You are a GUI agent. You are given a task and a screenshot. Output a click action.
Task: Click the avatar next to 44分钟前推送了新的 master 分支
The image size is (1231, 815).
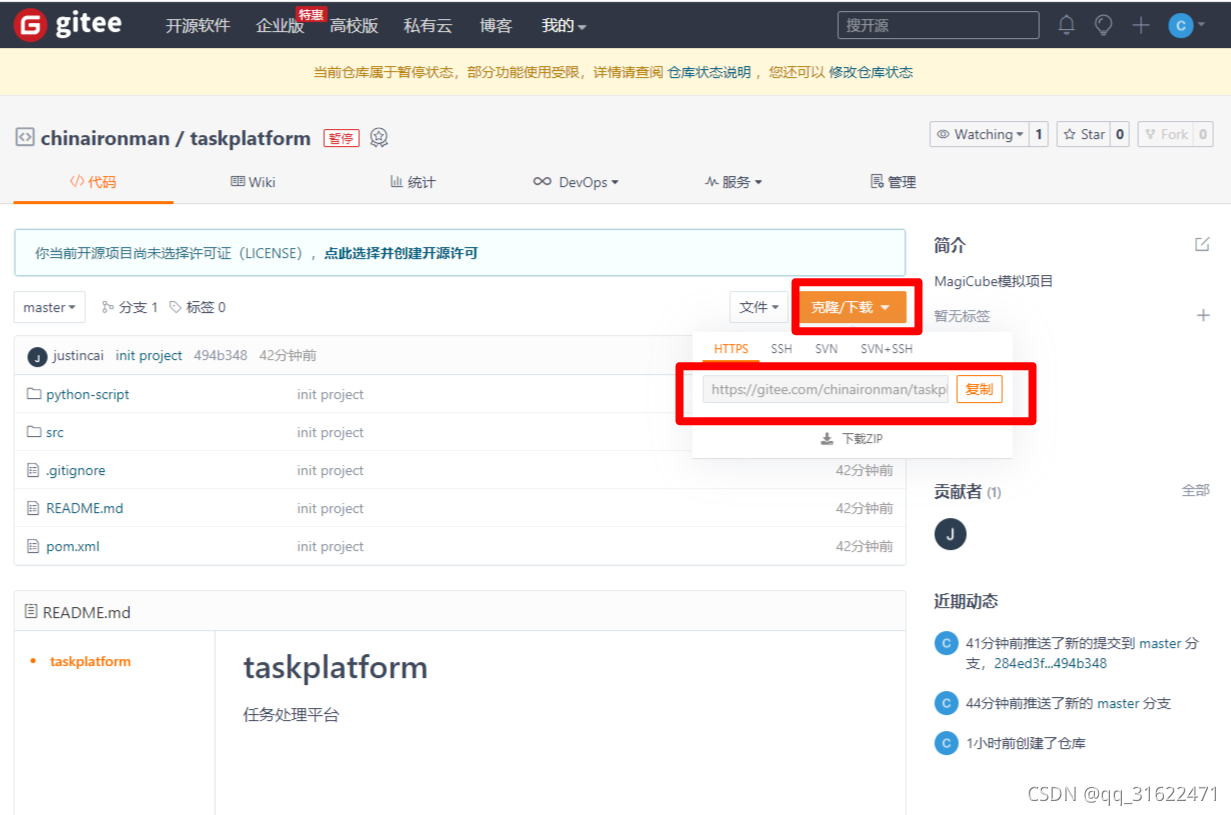coord(946,703)
